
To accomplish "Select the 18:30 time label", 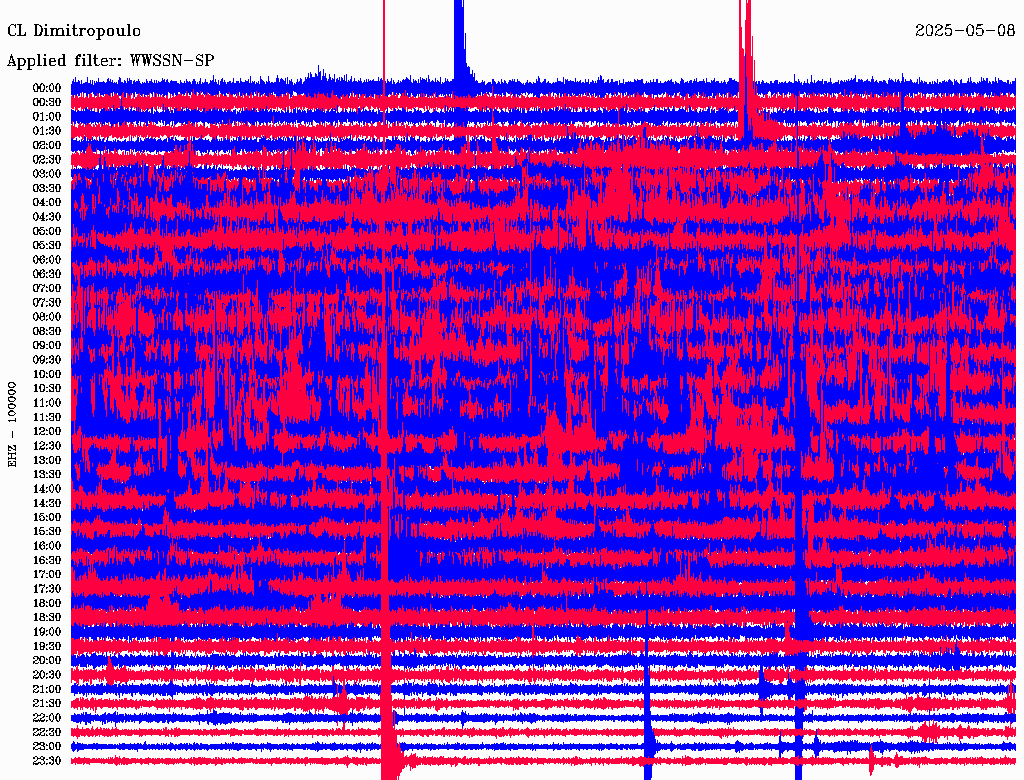I will click(x=47, y=618).
